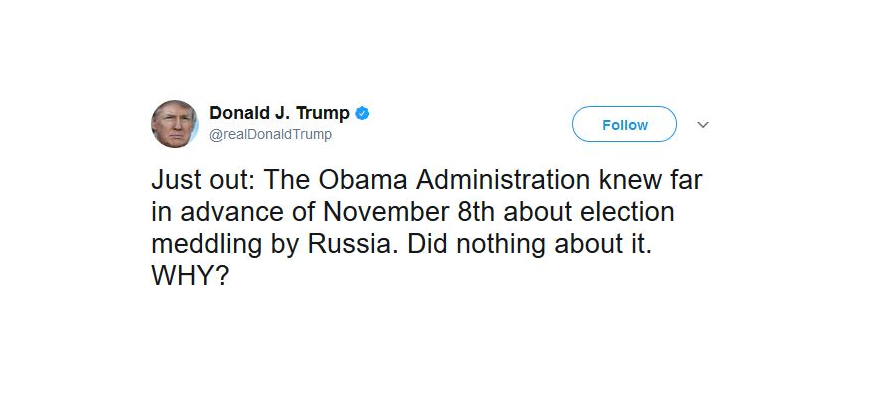This screenshot has width=872, height=419.
Task: Expand the tweet options chevron menu
Action: point(703,125)
